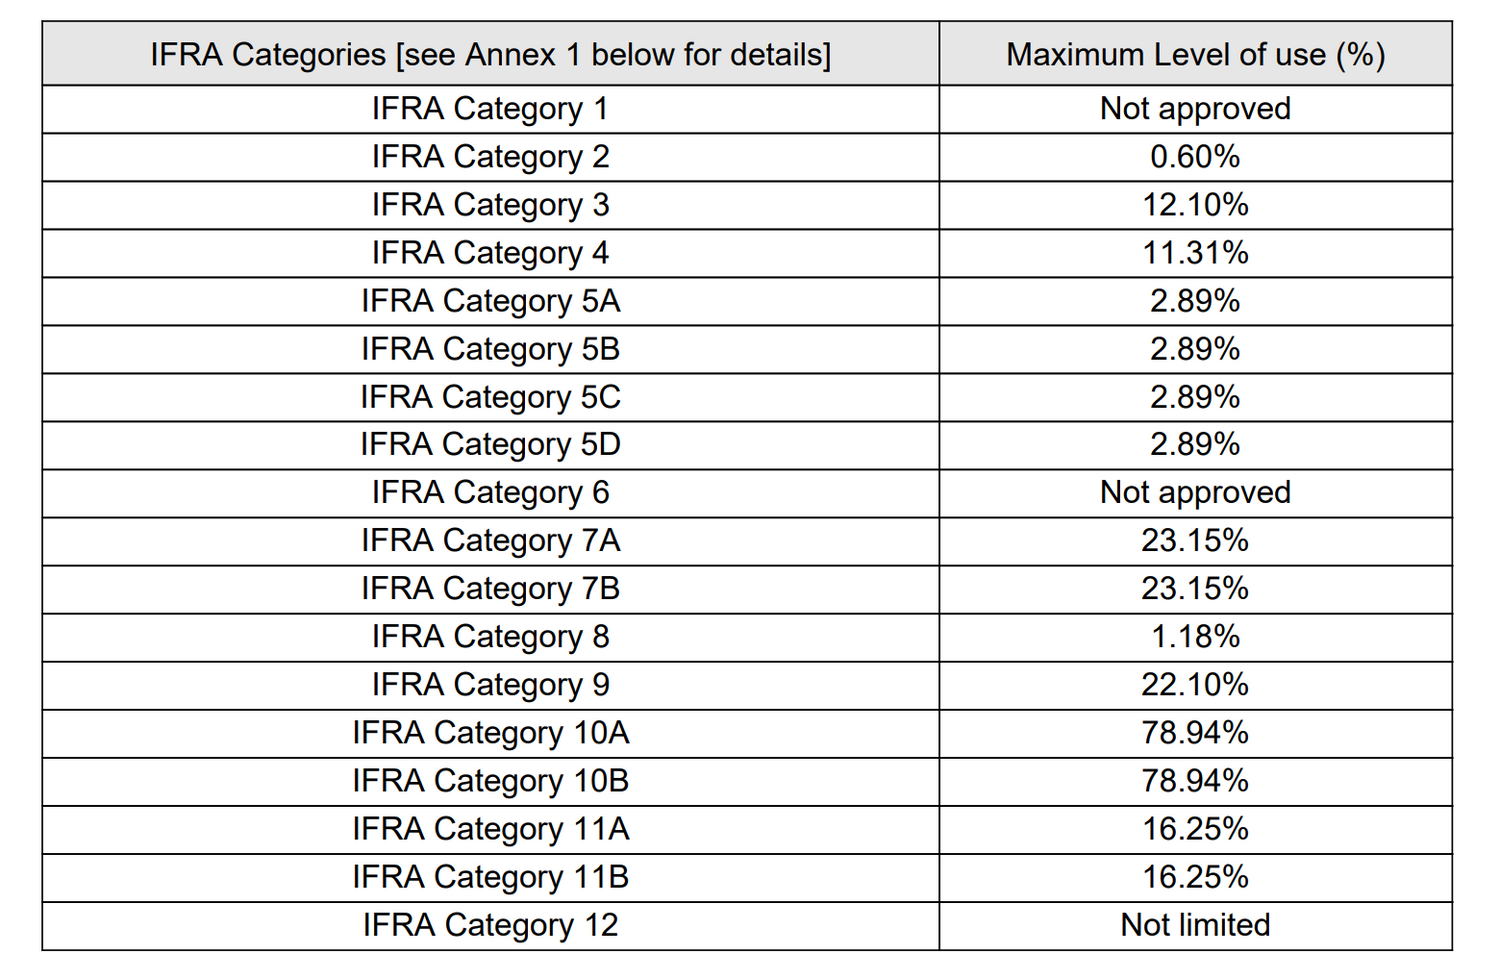The width and height of the screenshot is (1500, 979).
Task: Click the 2.89% value for Category 5D
Action: point(1195,443)
